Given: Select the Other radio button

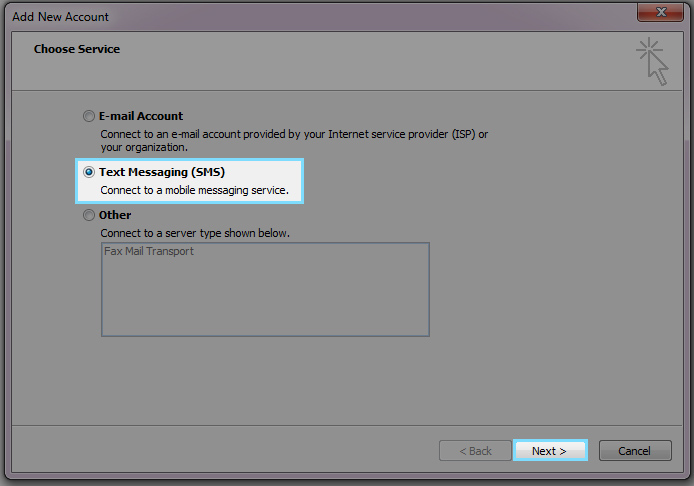Looking at the screenshot, I should 89,215.
